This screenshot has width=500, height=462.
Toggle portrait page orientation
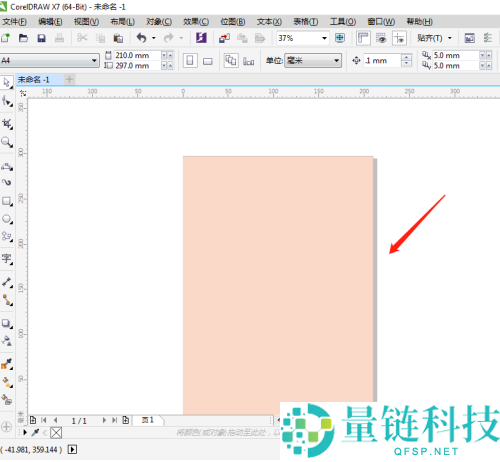tap(190, 61)
